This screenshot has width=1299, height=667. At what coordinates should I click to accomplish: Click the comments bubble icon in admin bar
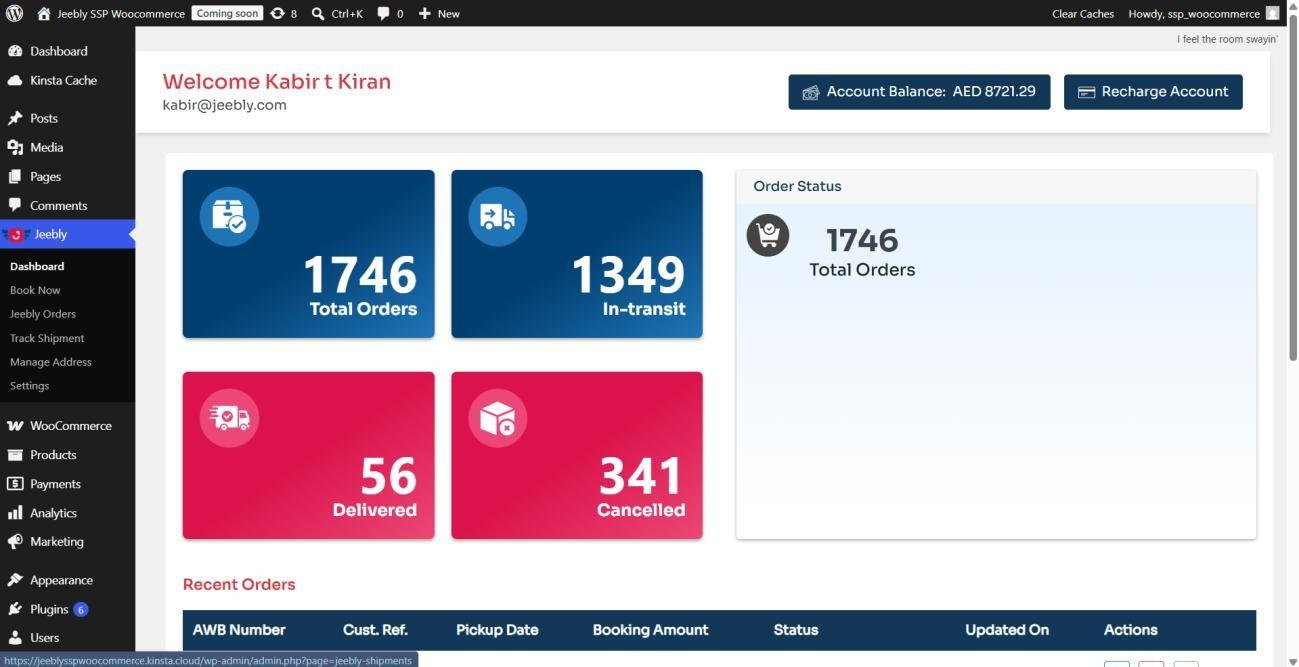pos(384,13)
